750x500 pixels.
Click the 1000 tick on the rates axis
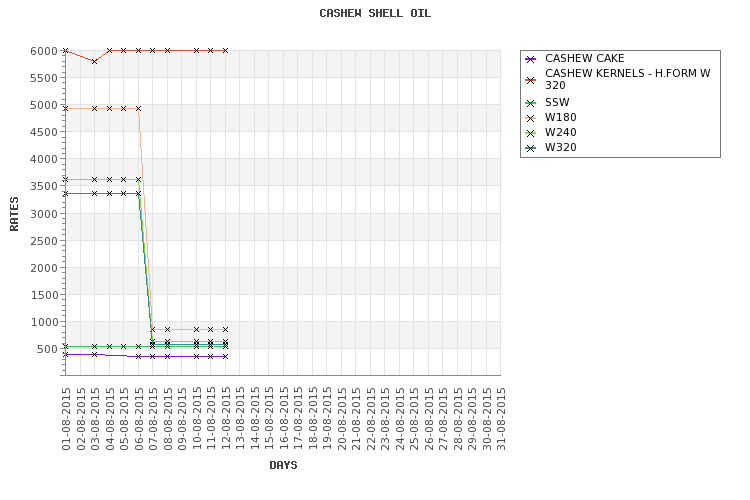(x=44, y=322)
